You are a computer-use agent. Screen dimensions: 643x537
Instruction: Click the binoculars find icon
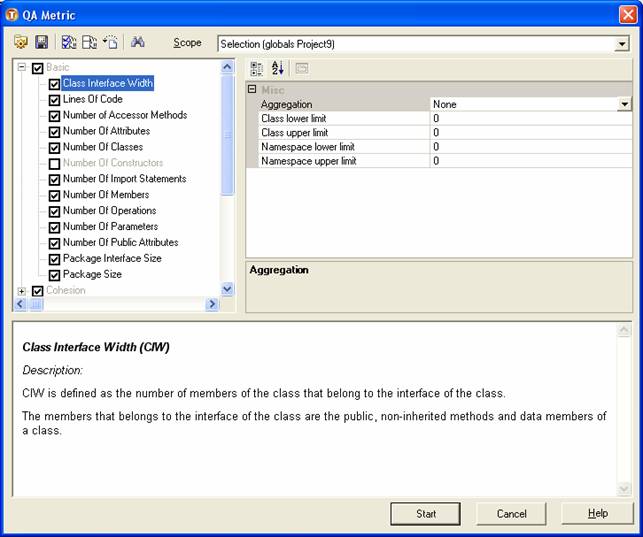(138, 43)
